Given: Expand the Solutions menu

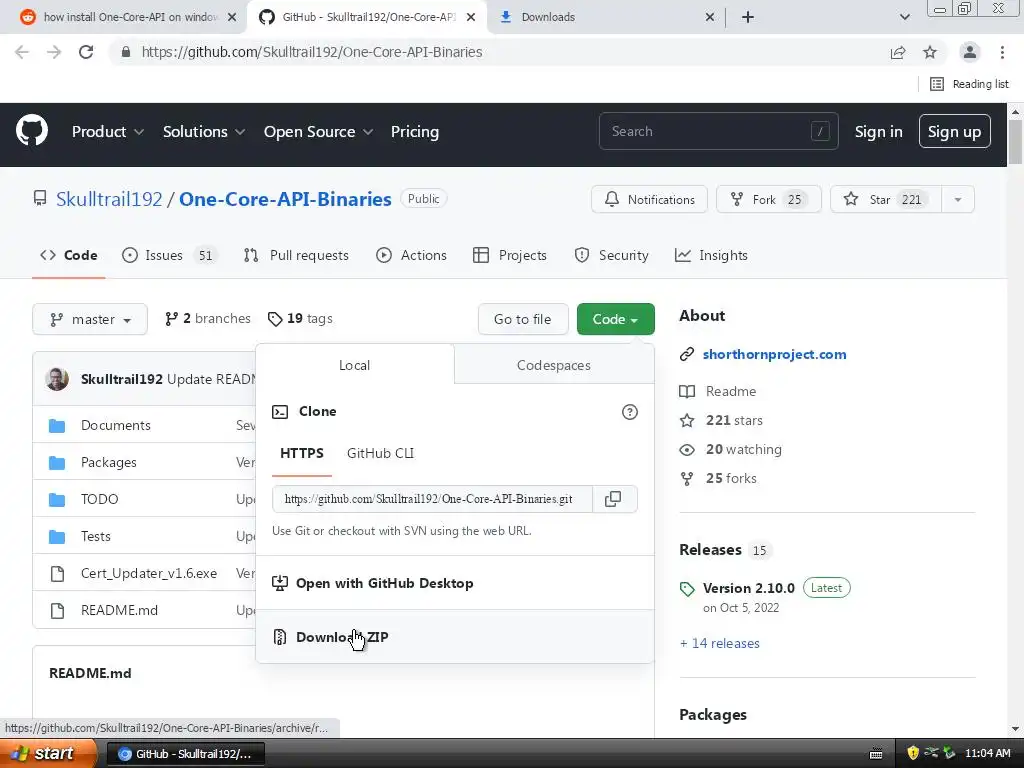Looking at the screenshot, I should tap(204, 131).
